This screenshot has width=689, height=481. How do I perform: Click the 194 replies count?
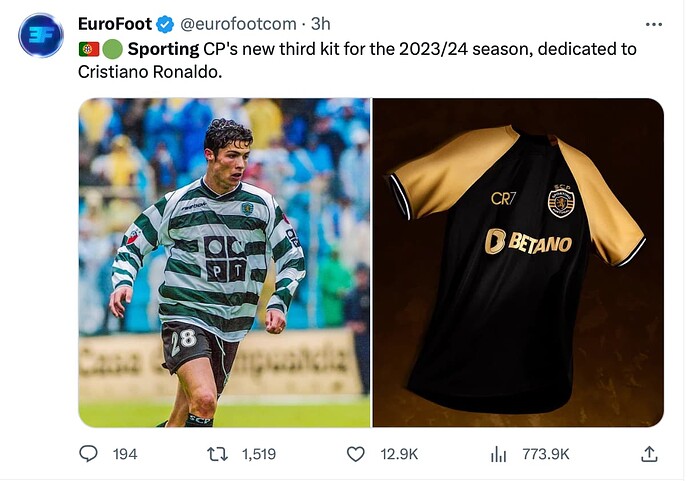(x=125, y=454)
